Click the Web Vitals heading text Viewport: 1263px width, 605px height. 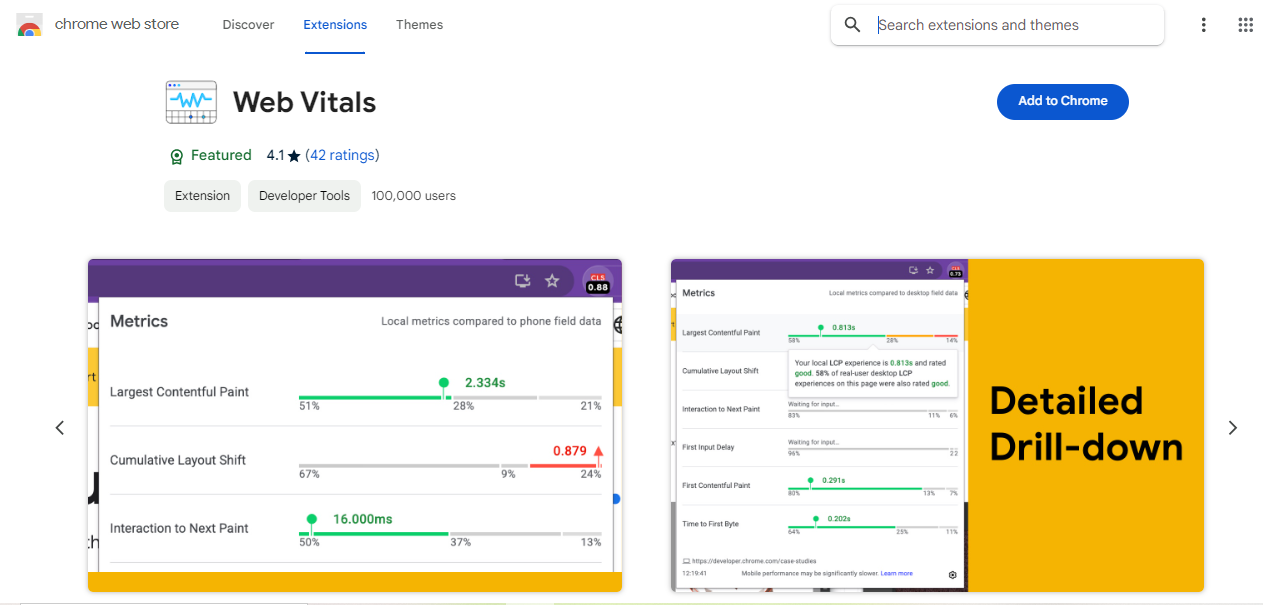coord(304,102)
